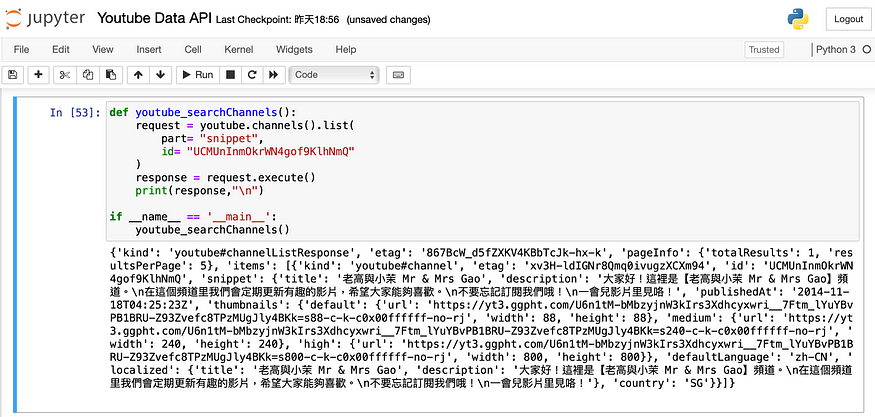Image resolution: width=875 pixels, height=417 pixels.
Task: Click the kernel idle indicator circle
Action: 867,50
